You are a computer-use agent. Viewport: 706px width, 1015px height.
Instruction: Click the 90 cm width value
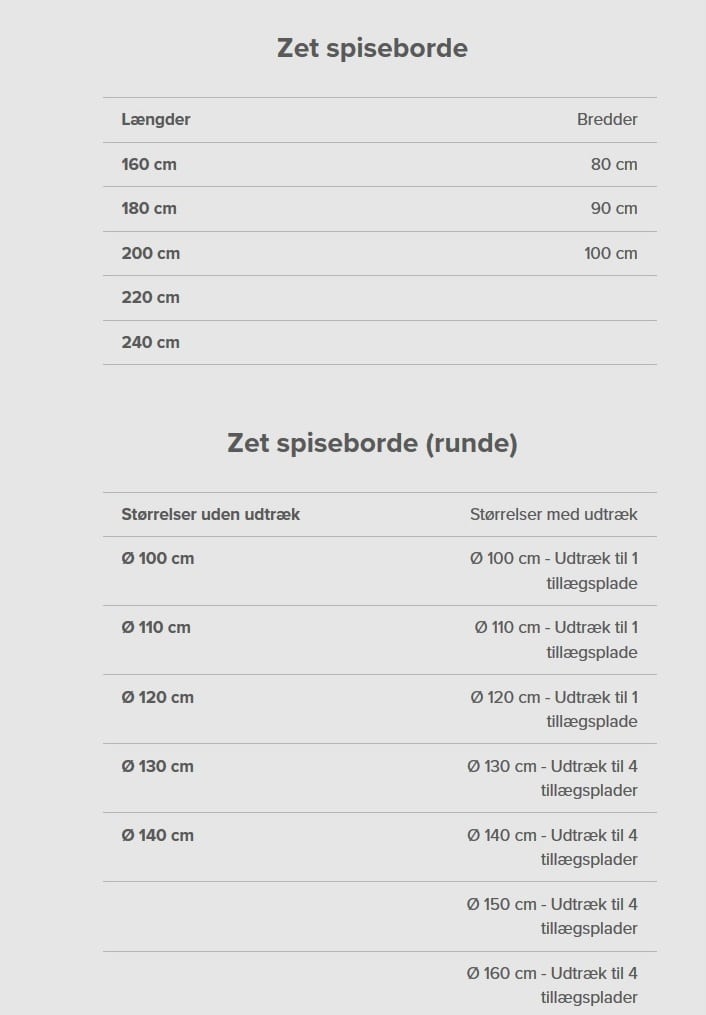click(613, 208)
